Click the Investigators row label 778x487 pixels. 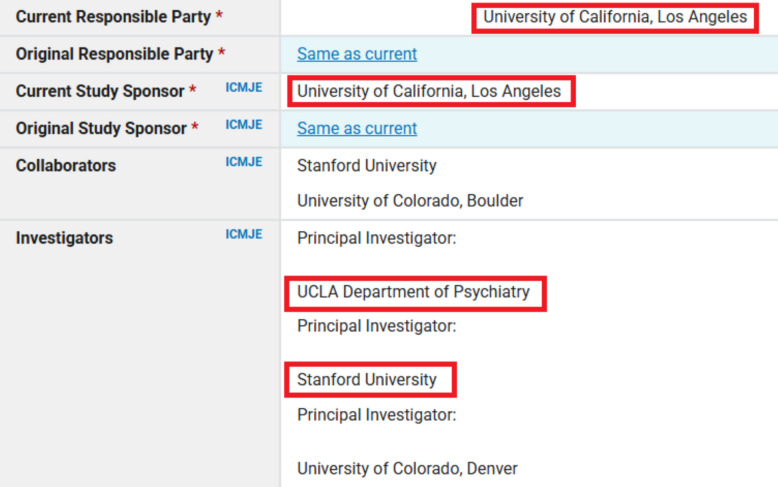point(64,238)
